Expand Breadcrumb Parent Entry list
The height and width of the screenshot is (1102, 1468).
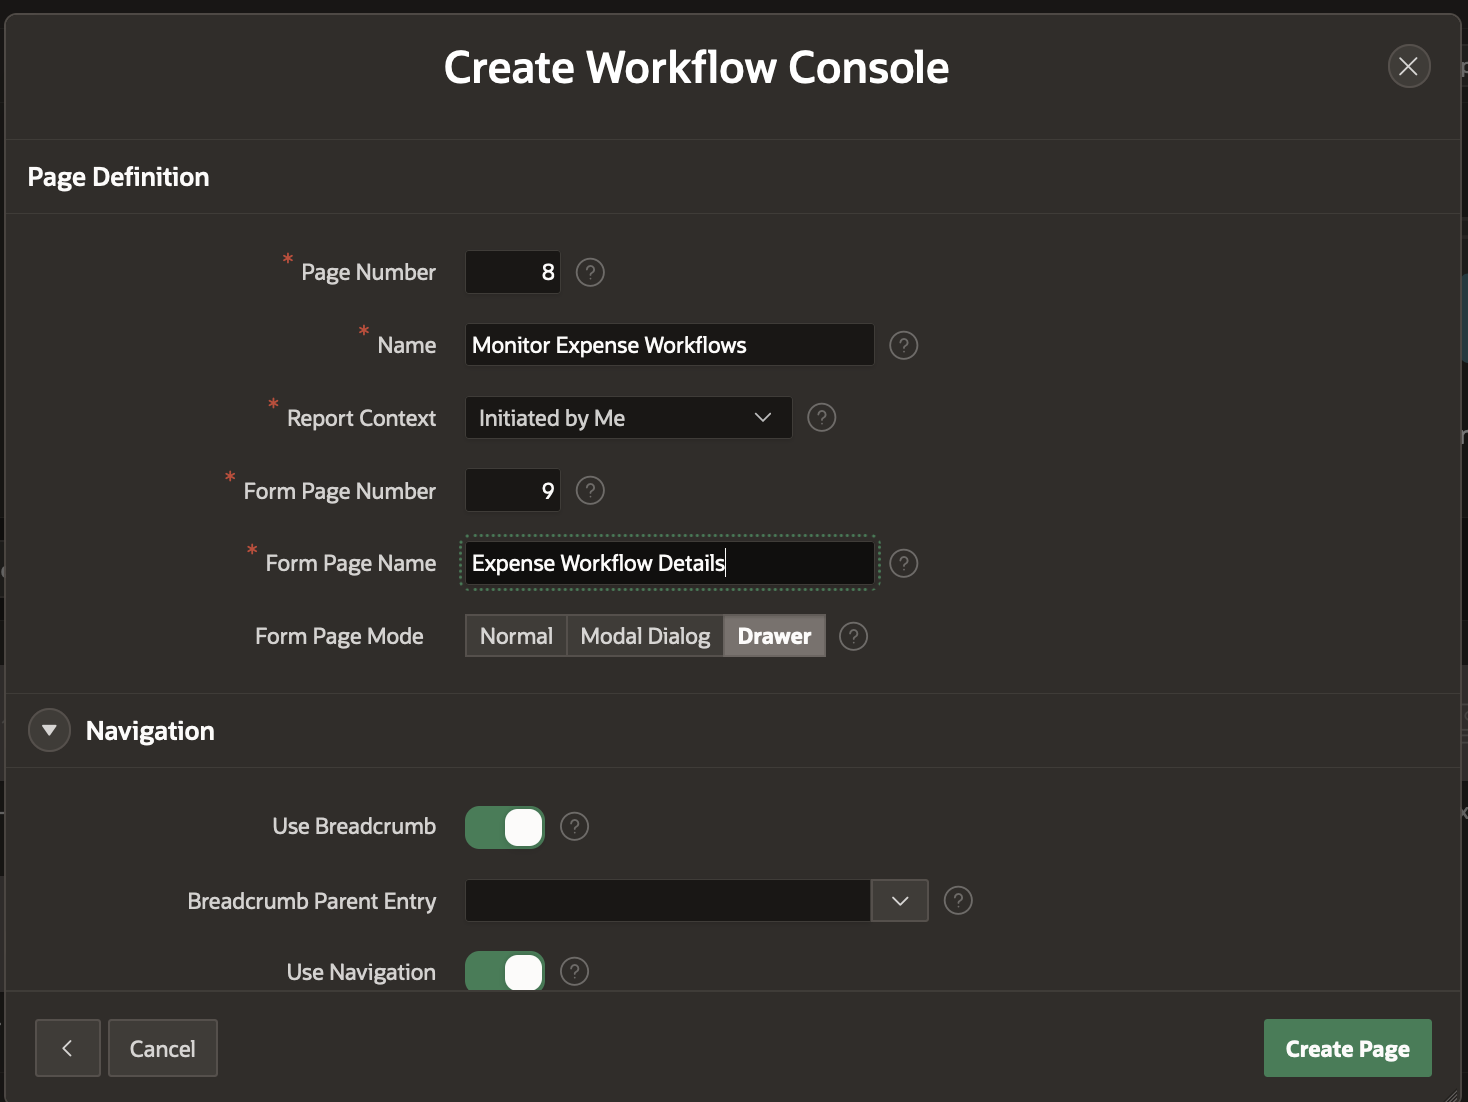[900, 900]
